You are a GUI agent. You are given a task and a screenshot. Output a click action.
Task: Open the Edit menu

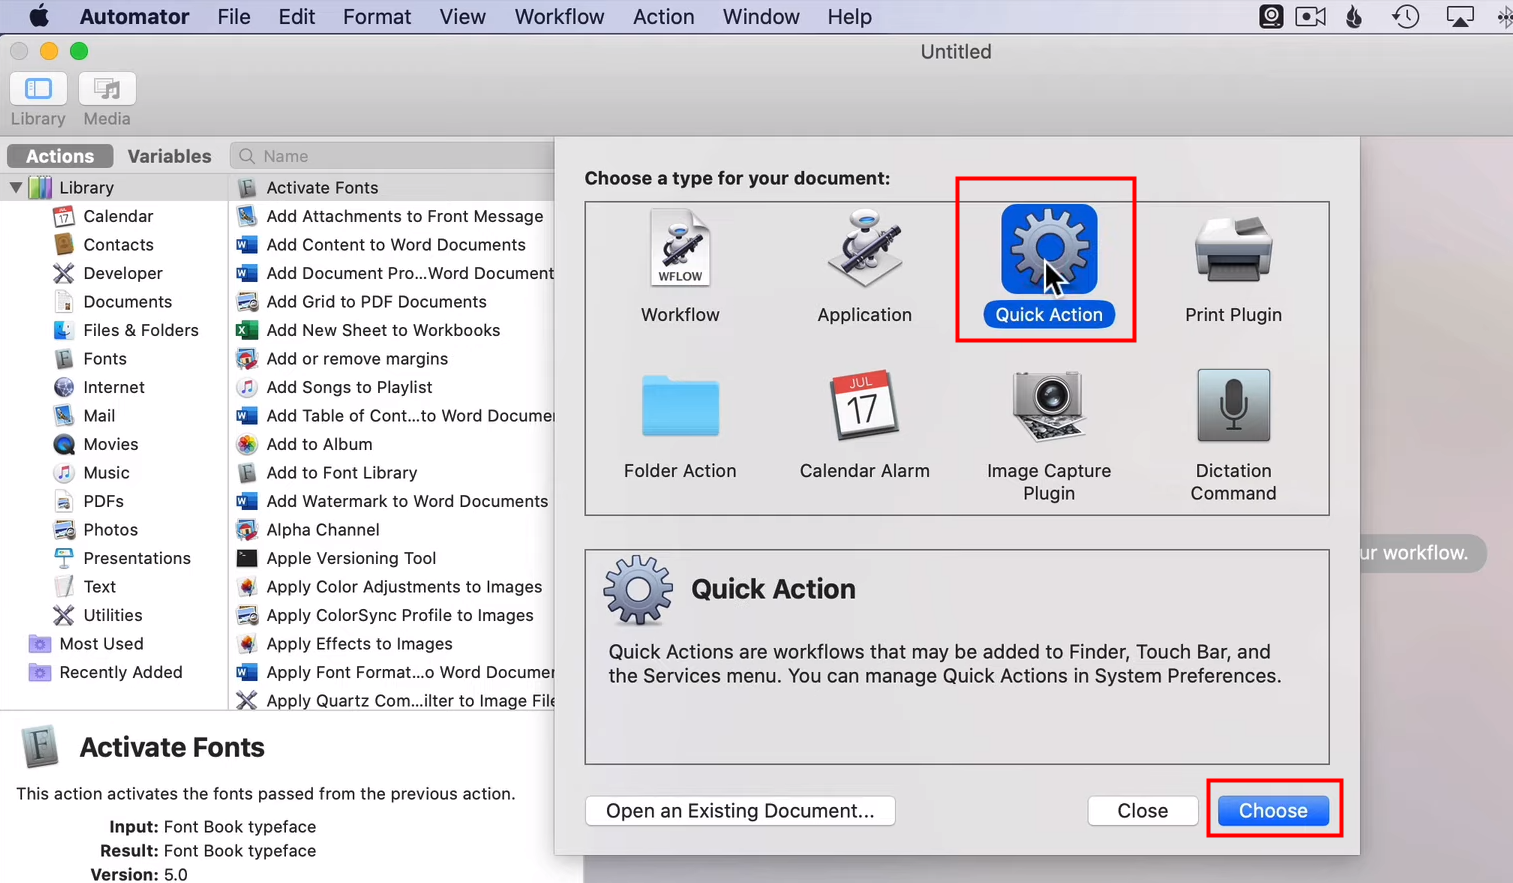[296, 17]
